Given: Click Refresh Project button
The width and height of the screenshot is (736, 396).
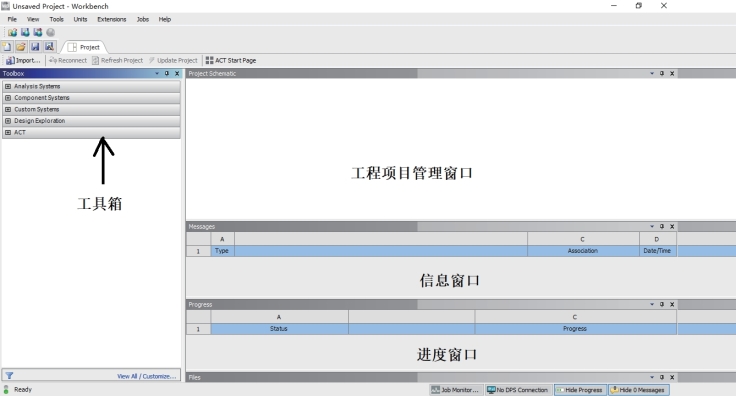Looking at the screenshot, I should (118, 61).
